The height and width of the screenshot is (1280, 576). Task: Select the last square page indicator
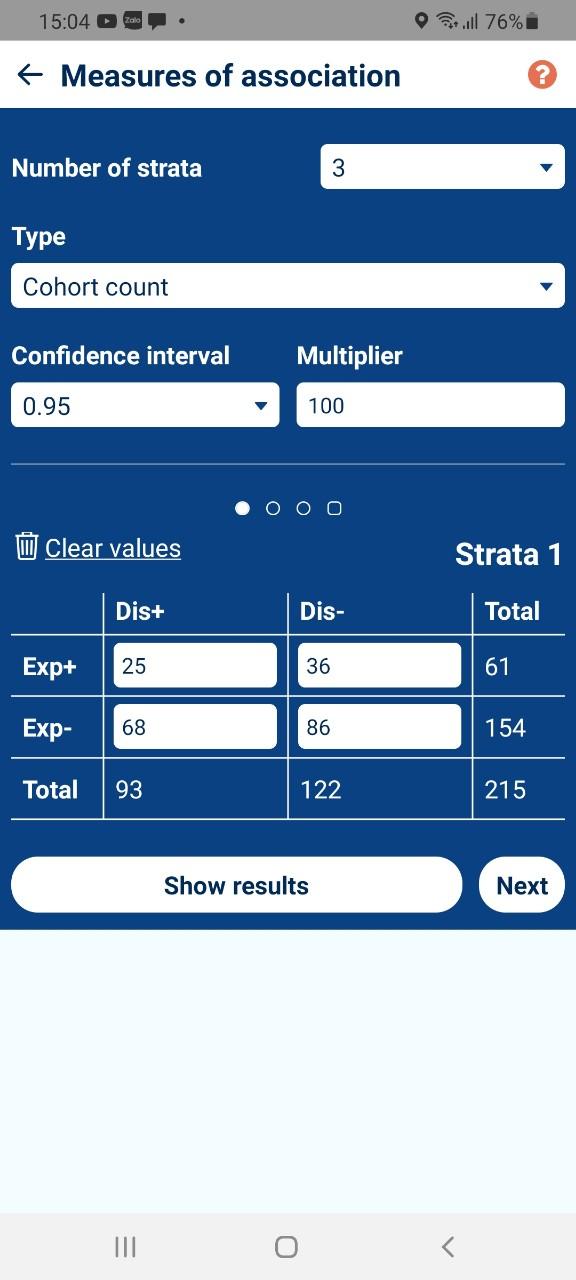click(335, 508)
